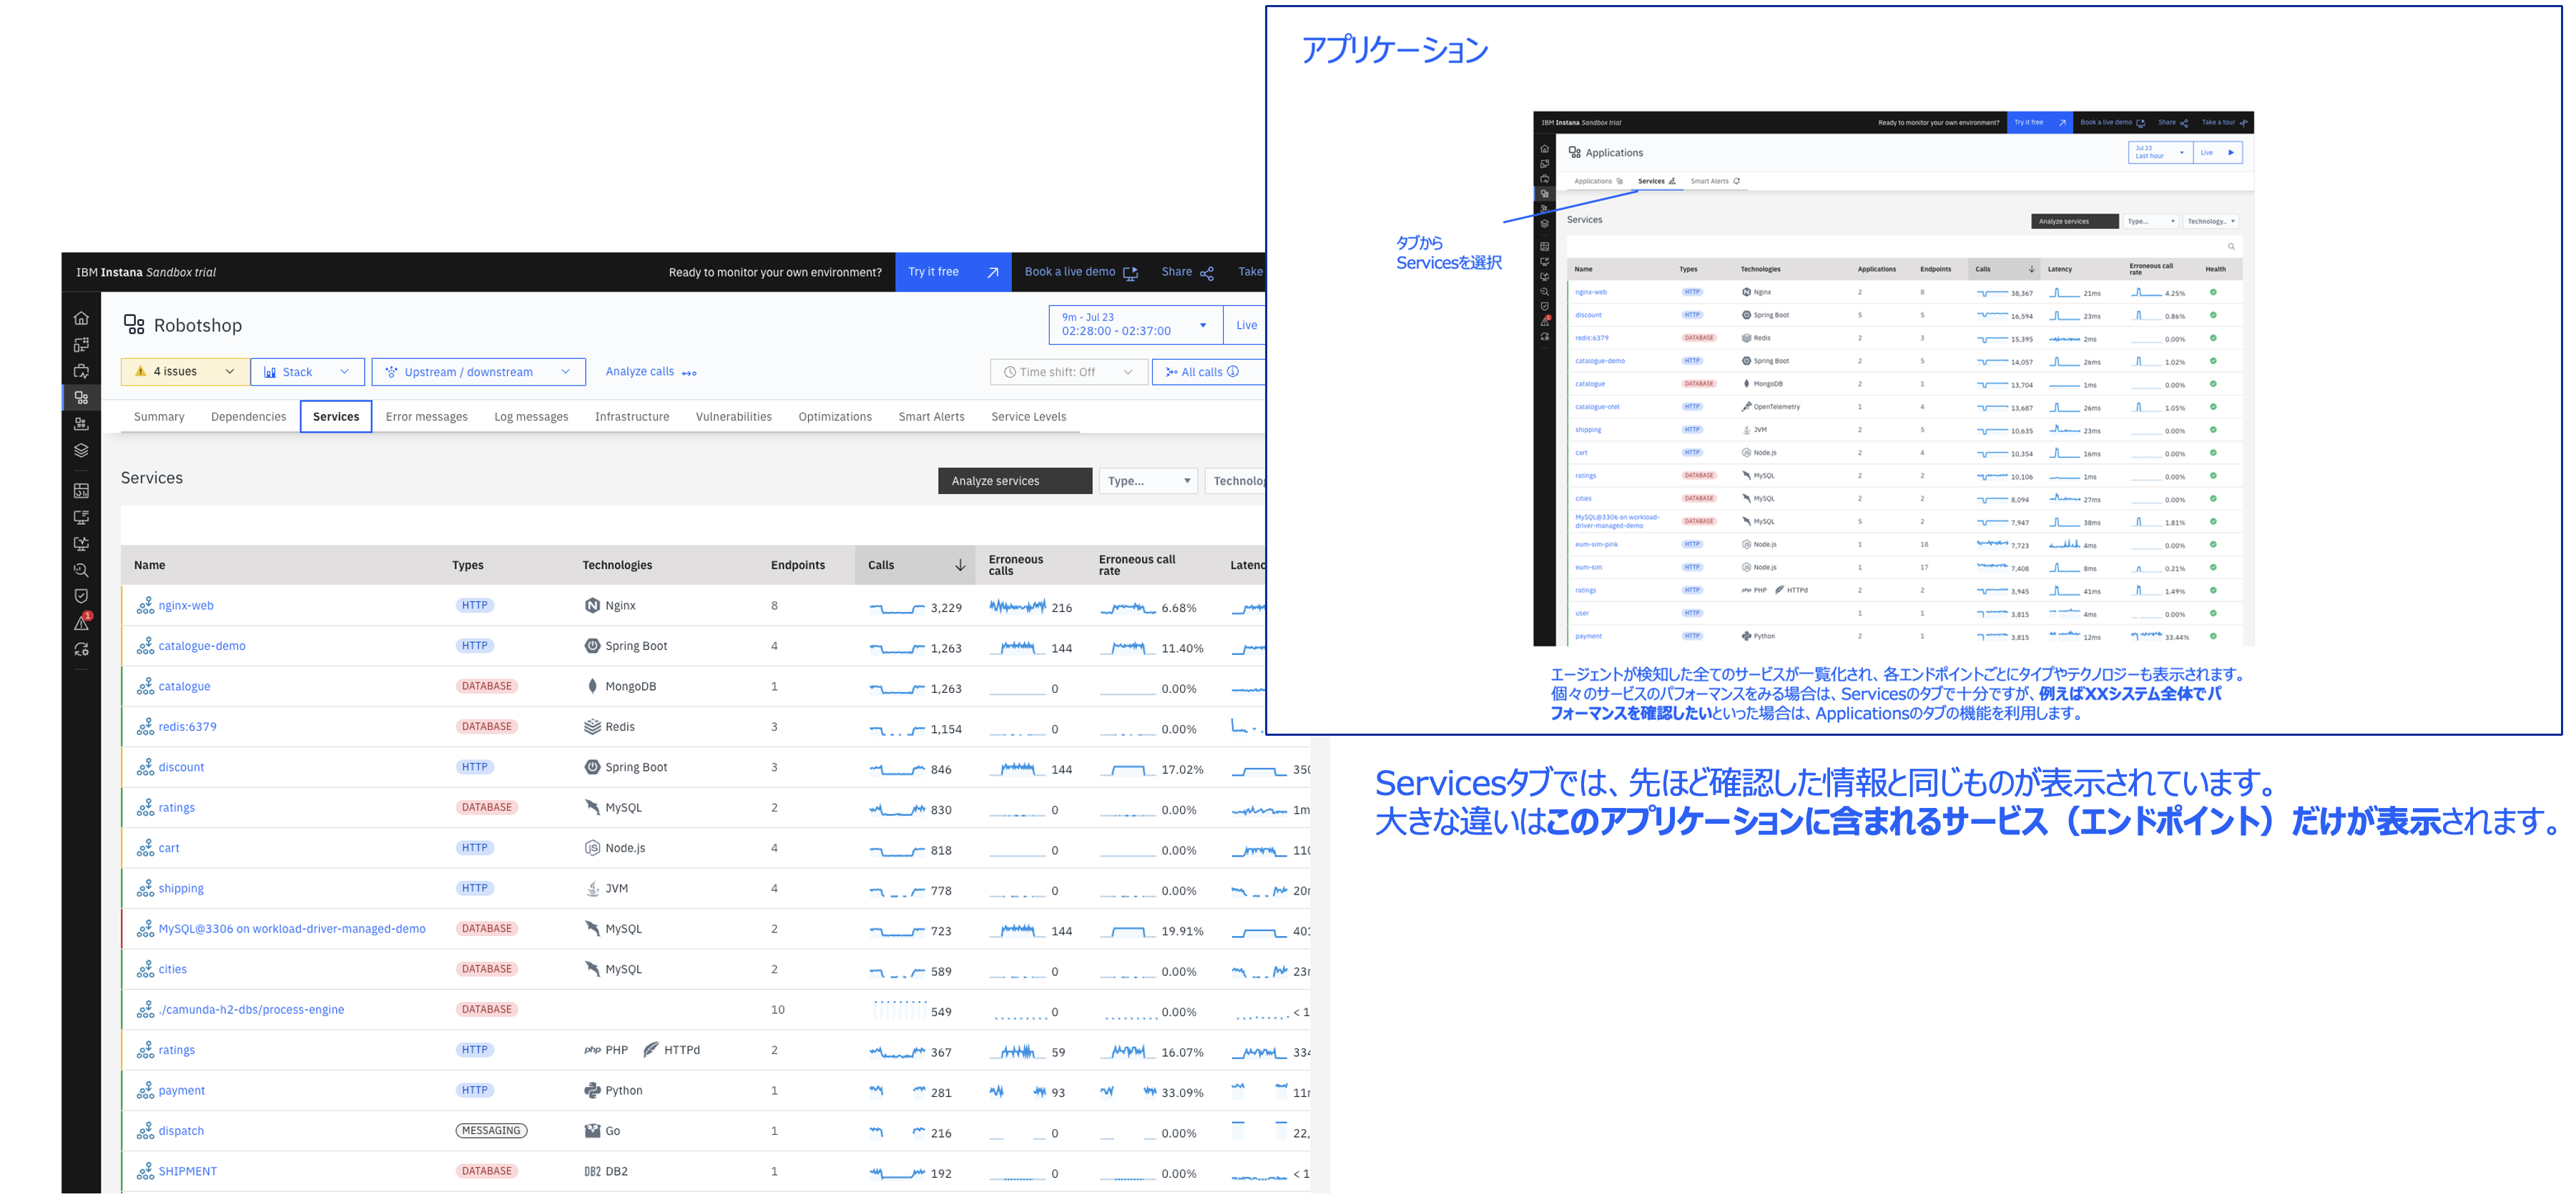Open the Type filter dropdown

point(1147,481)
